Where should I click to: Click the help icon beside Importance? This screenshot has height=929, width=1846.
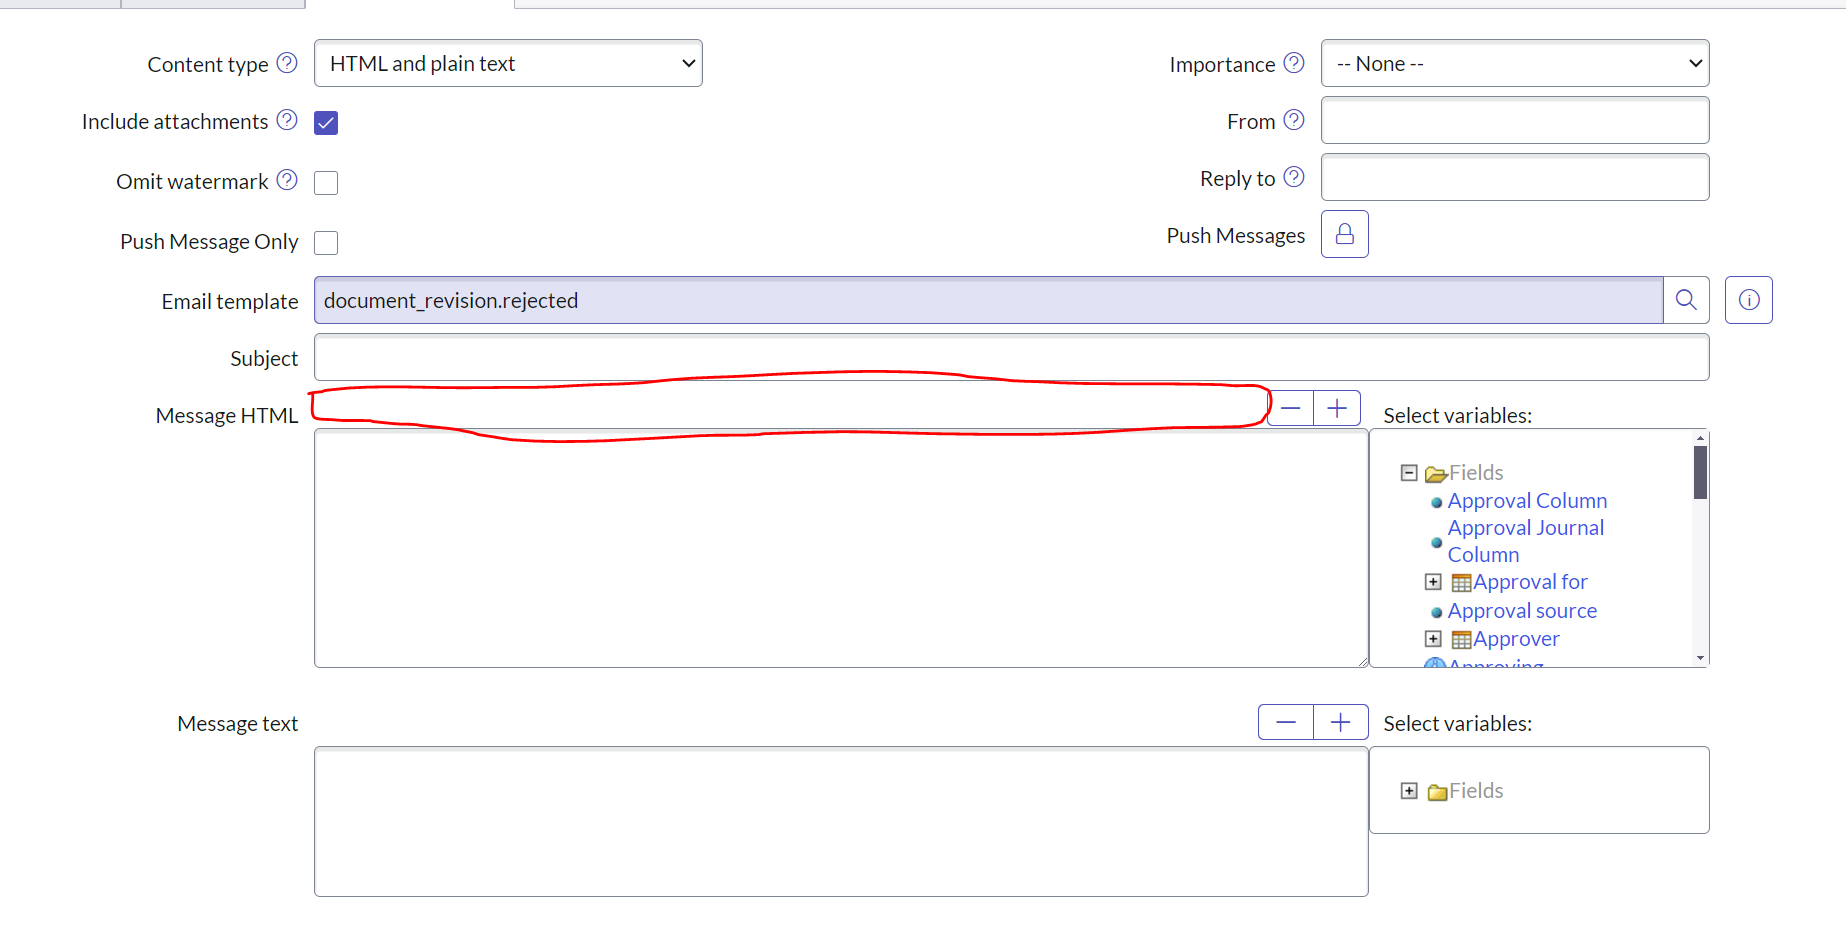click(1296, 62)
